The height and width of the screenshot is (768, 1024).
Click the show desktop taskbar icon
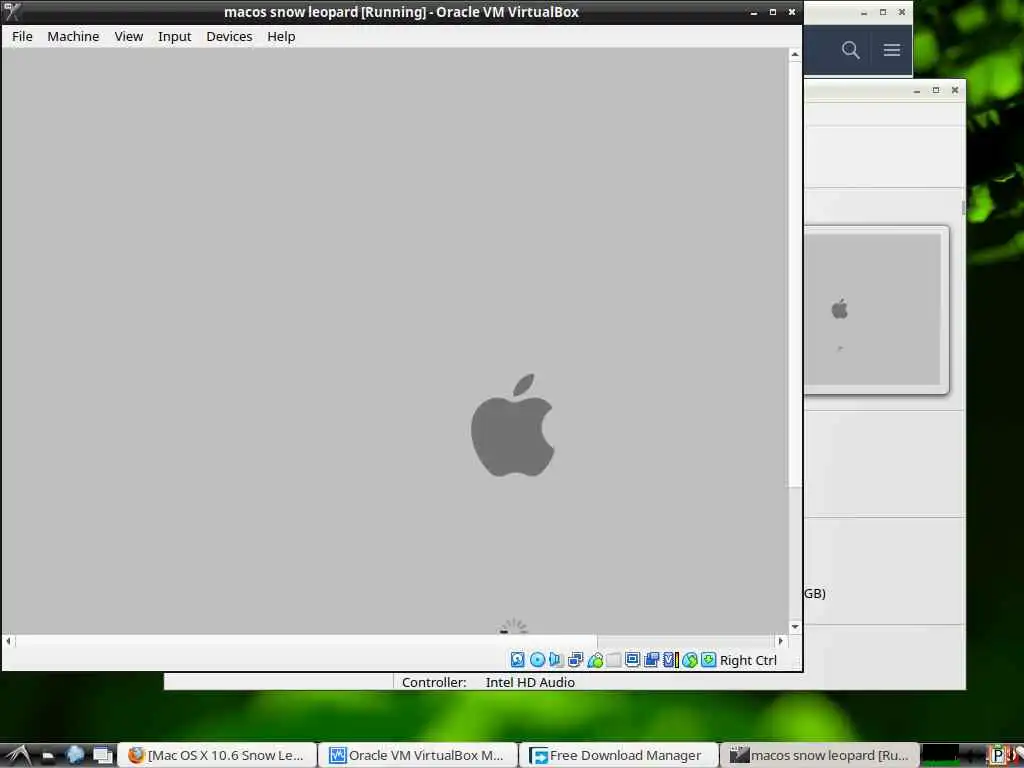click(103, 756)
